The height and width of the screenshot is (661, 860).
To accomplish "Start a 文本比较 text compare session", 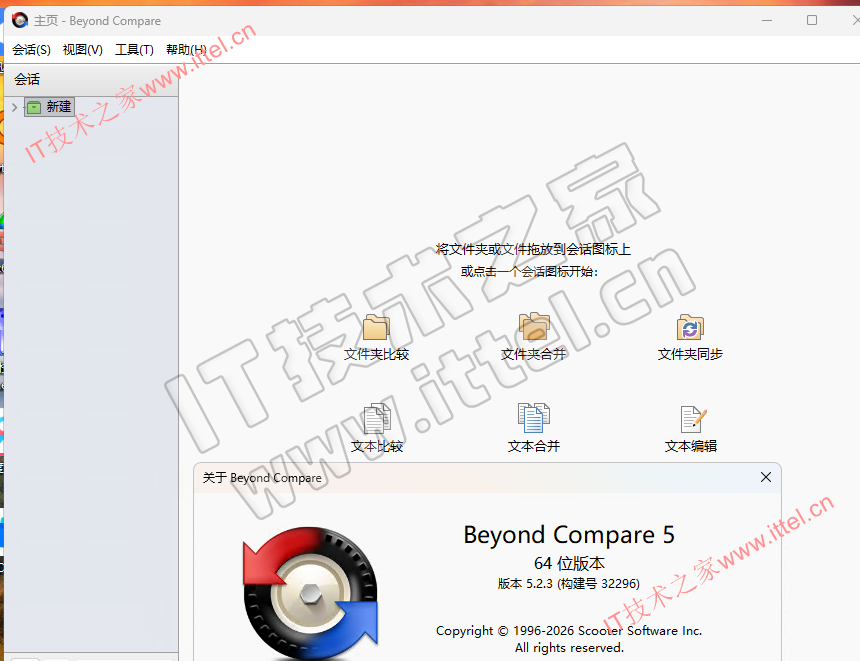I will [x=377, y=428].
